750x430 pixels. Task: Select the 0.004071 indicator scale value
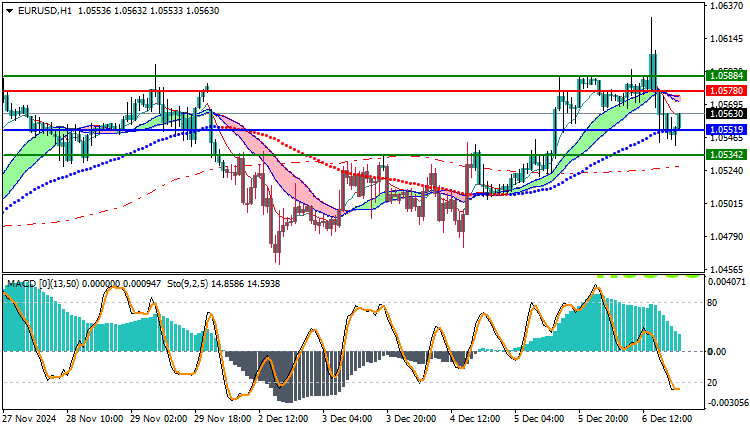point(727,282)
